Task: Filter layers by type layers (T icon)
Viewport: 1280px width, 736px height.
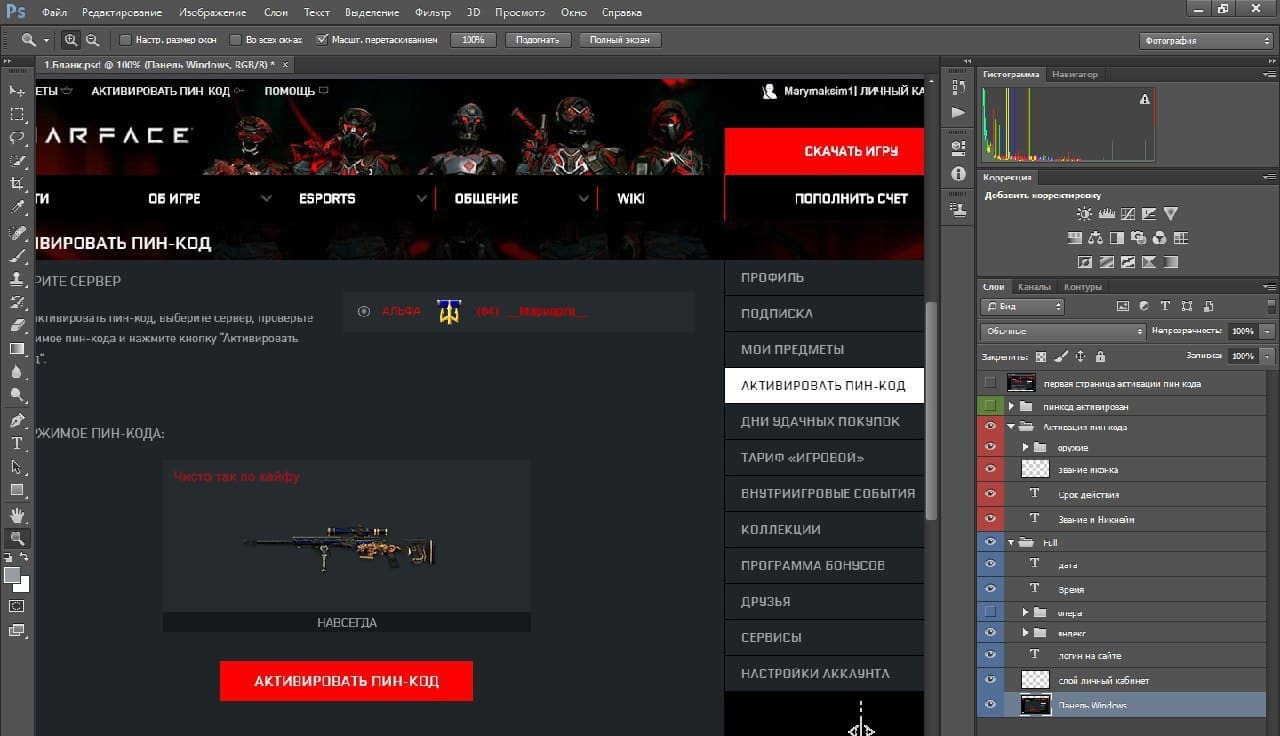Action: (x=1165, y=306)
